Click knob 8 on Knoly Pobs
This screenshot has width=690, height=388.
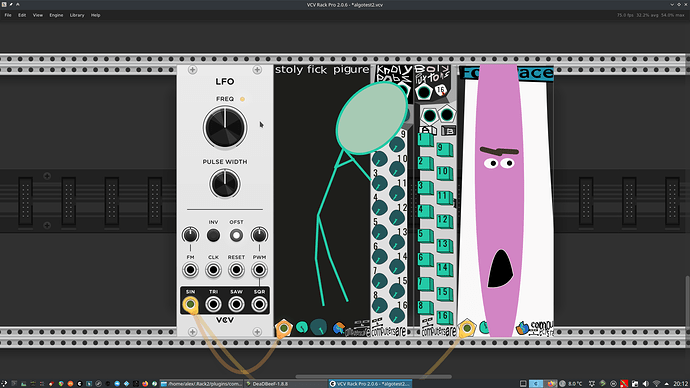379,305
